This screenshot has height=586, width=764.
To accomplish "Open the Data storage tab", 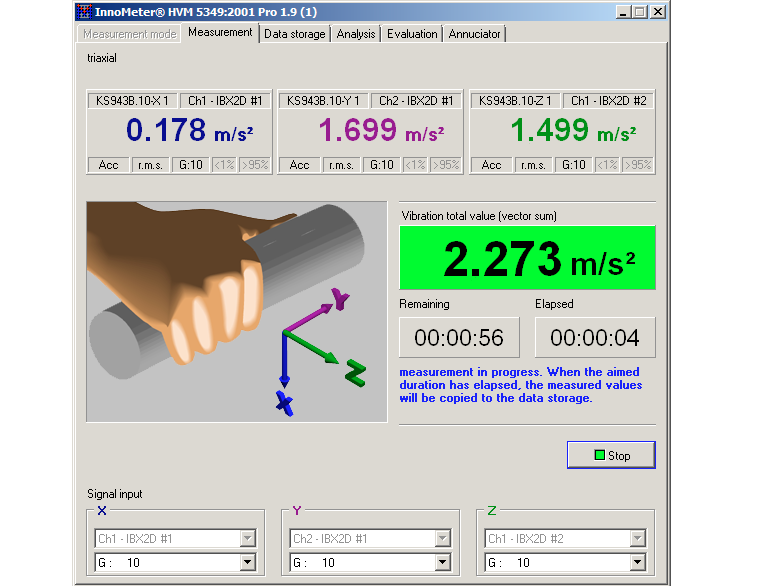I will [x=294, y=34].
